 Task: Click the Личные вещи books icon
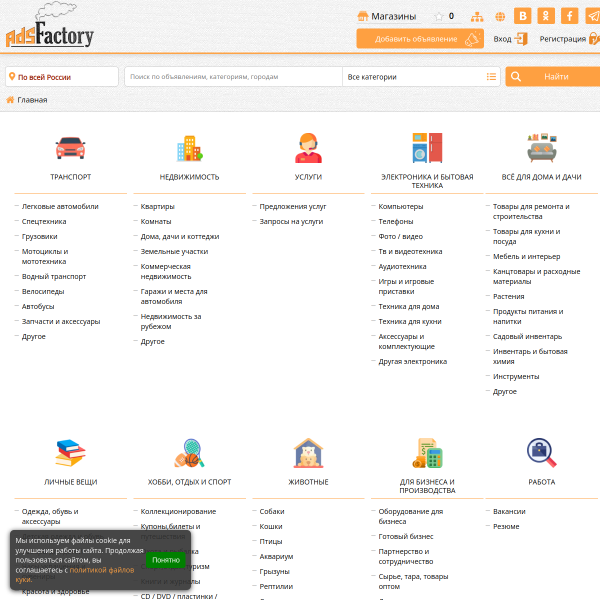click(x=70, y=453)
